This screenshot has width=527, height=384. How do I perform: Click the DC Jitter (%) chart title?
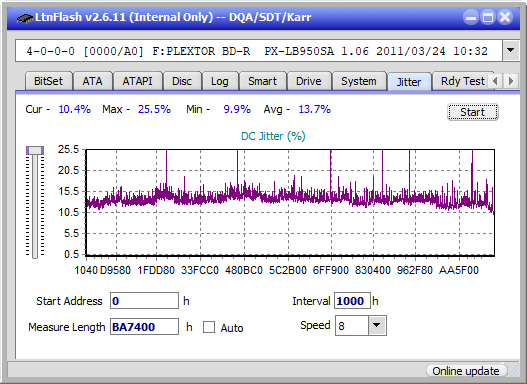click(273, 136)
